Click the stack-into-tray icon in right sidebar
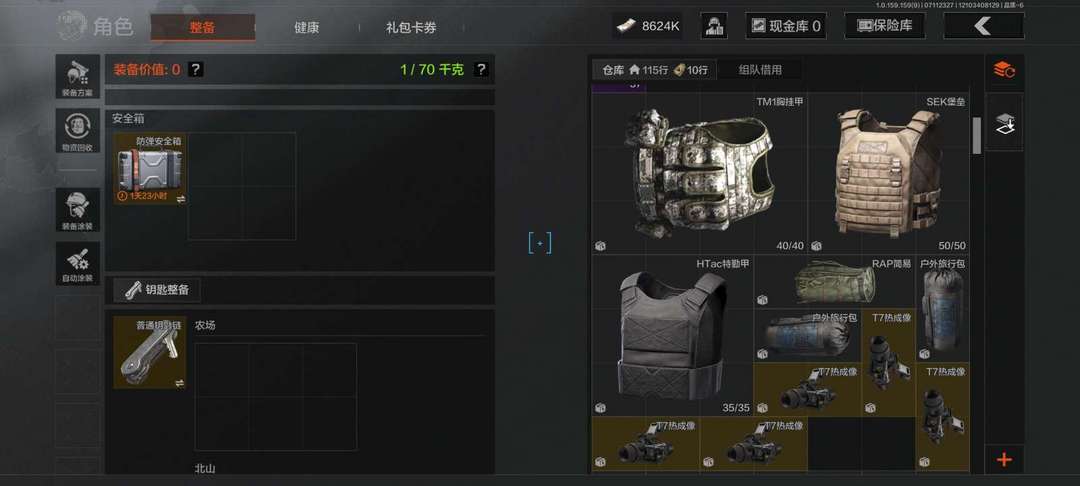Screen dimensions: 1080x486 1004,123
